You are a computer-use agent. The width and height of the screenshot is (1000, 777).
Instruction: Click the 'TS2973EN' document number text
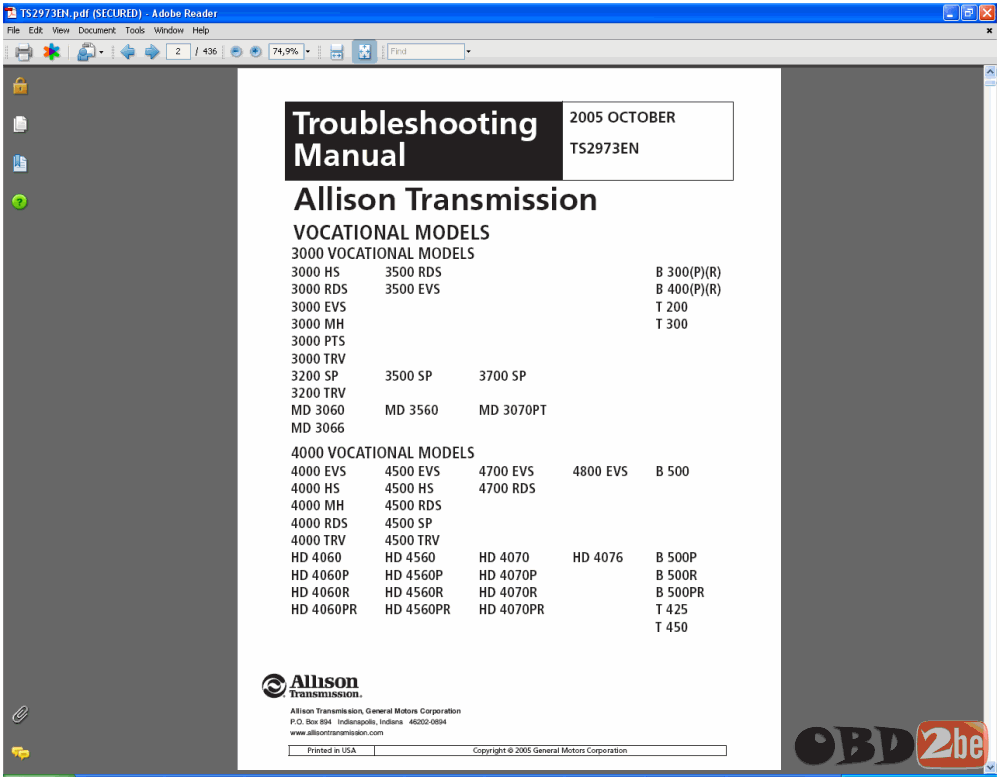[604, 148]
